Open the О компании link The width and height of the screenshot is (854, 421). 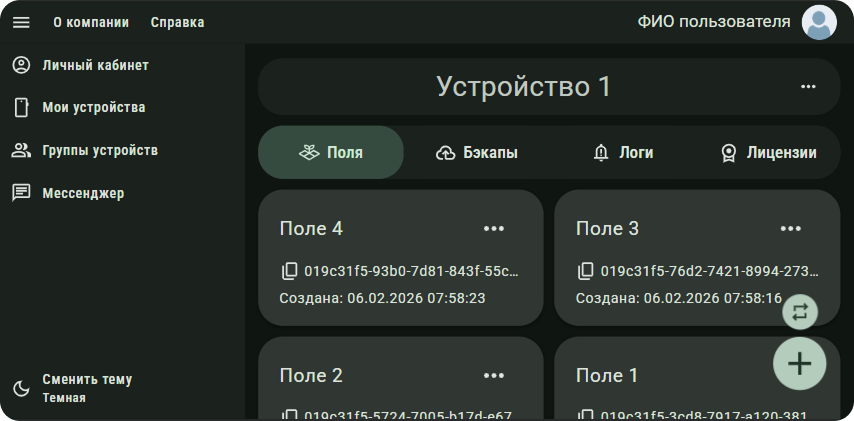pos(91,22)
